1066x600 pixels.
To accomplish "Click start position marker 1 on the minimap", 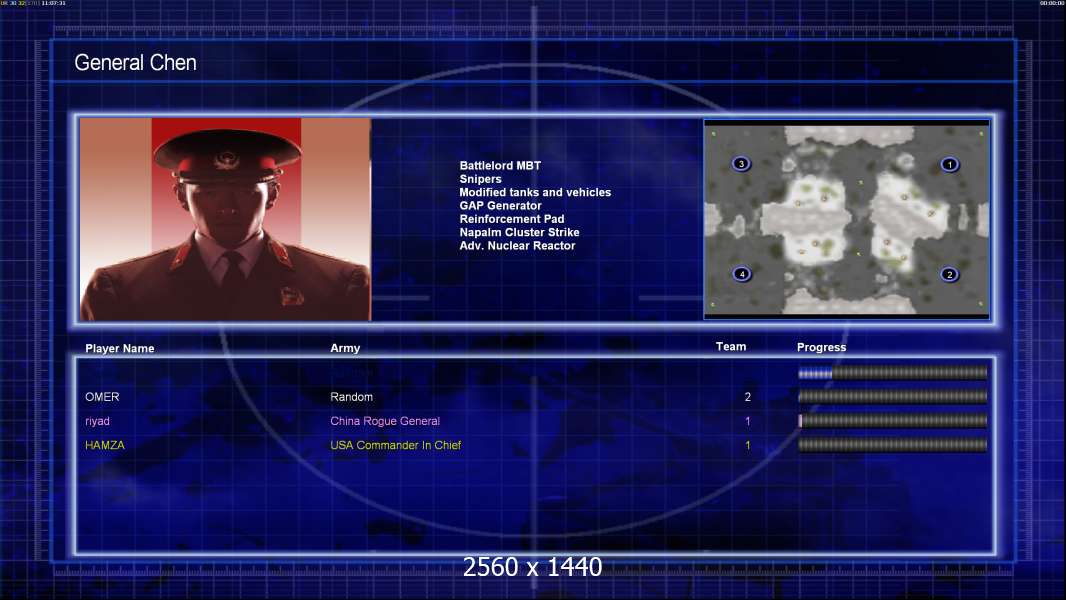I will pos(950,164).
